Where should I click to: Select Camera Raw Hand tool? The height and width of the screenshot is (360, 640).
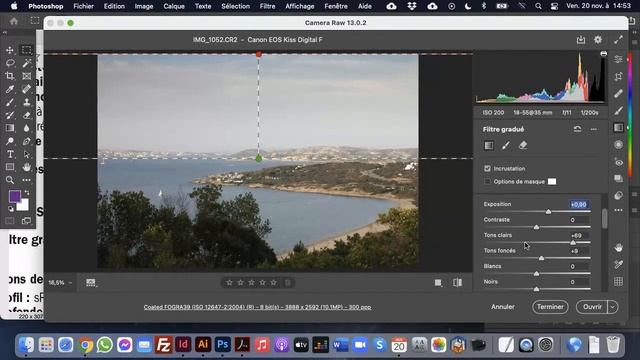pyautogui.click(x=618, y=247)
